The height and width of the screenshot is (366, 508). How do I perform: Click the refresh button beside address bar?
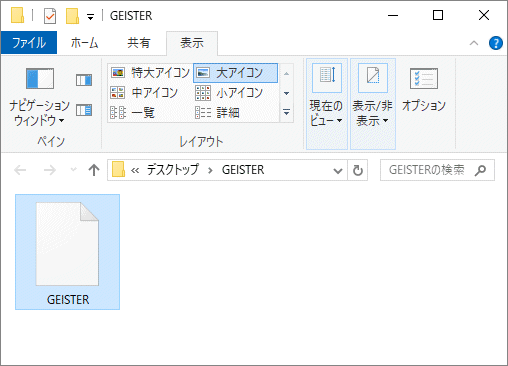click(358, 170)
